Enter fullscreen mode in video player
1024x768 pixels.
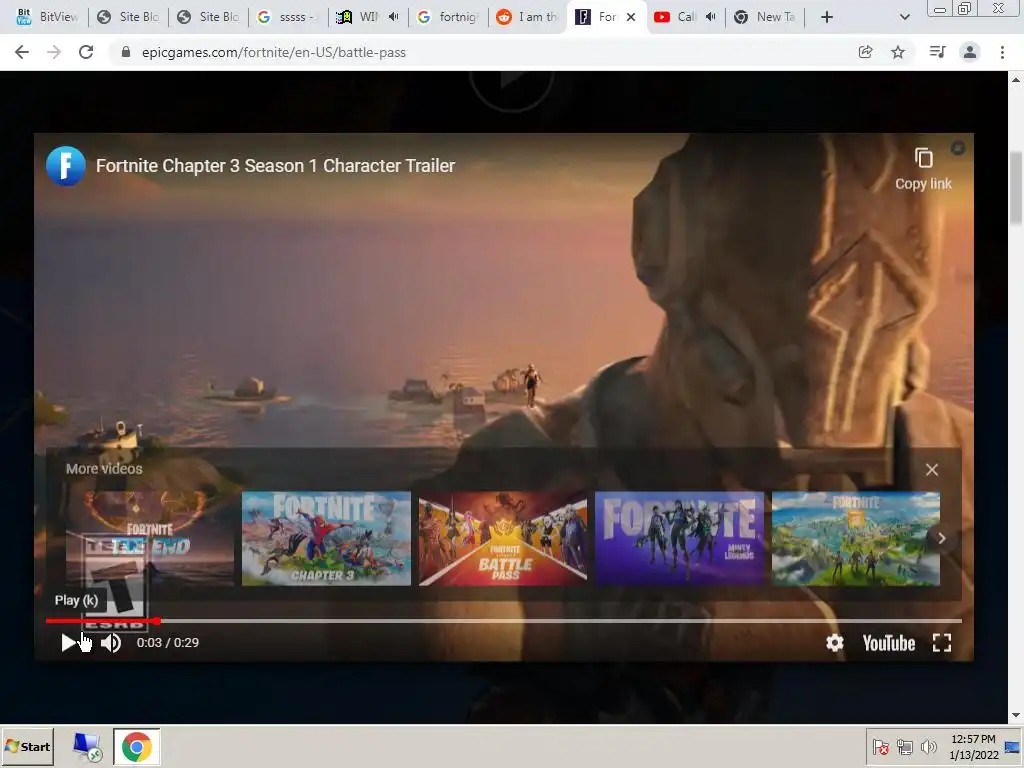pos(942,643)
